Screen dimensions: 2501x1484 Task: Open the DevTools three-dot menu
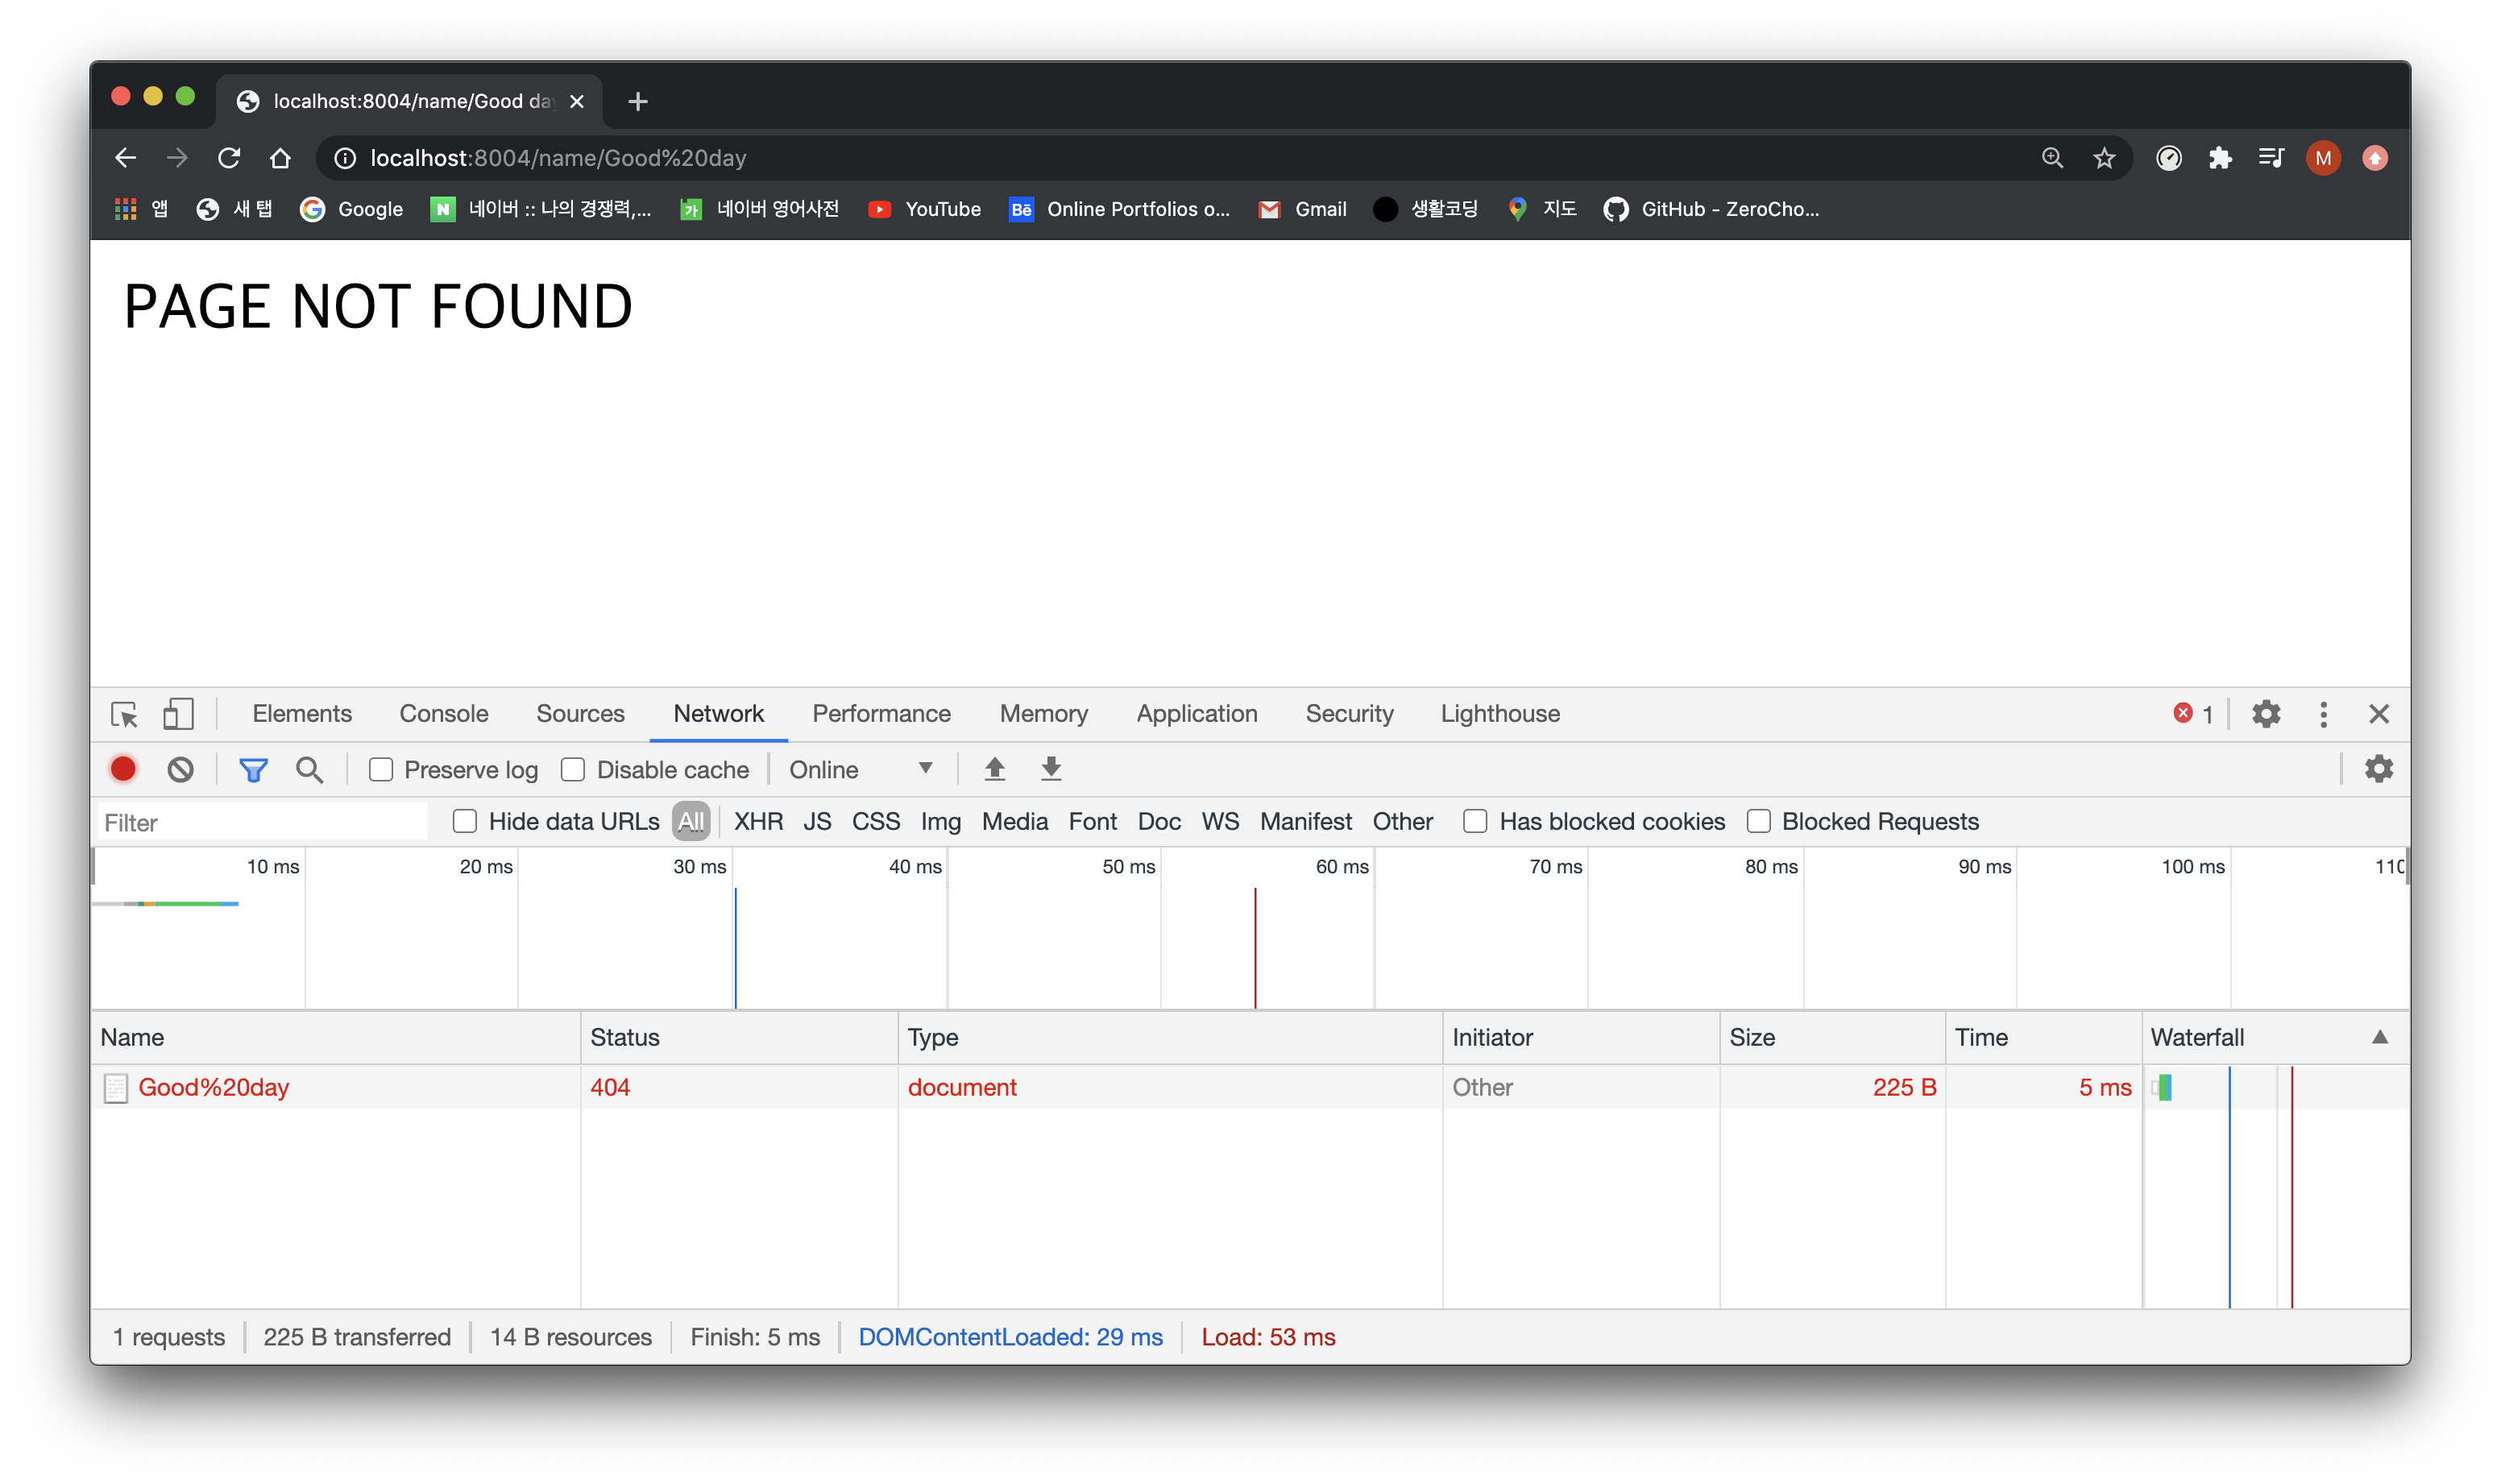[x=2323, y=714]
